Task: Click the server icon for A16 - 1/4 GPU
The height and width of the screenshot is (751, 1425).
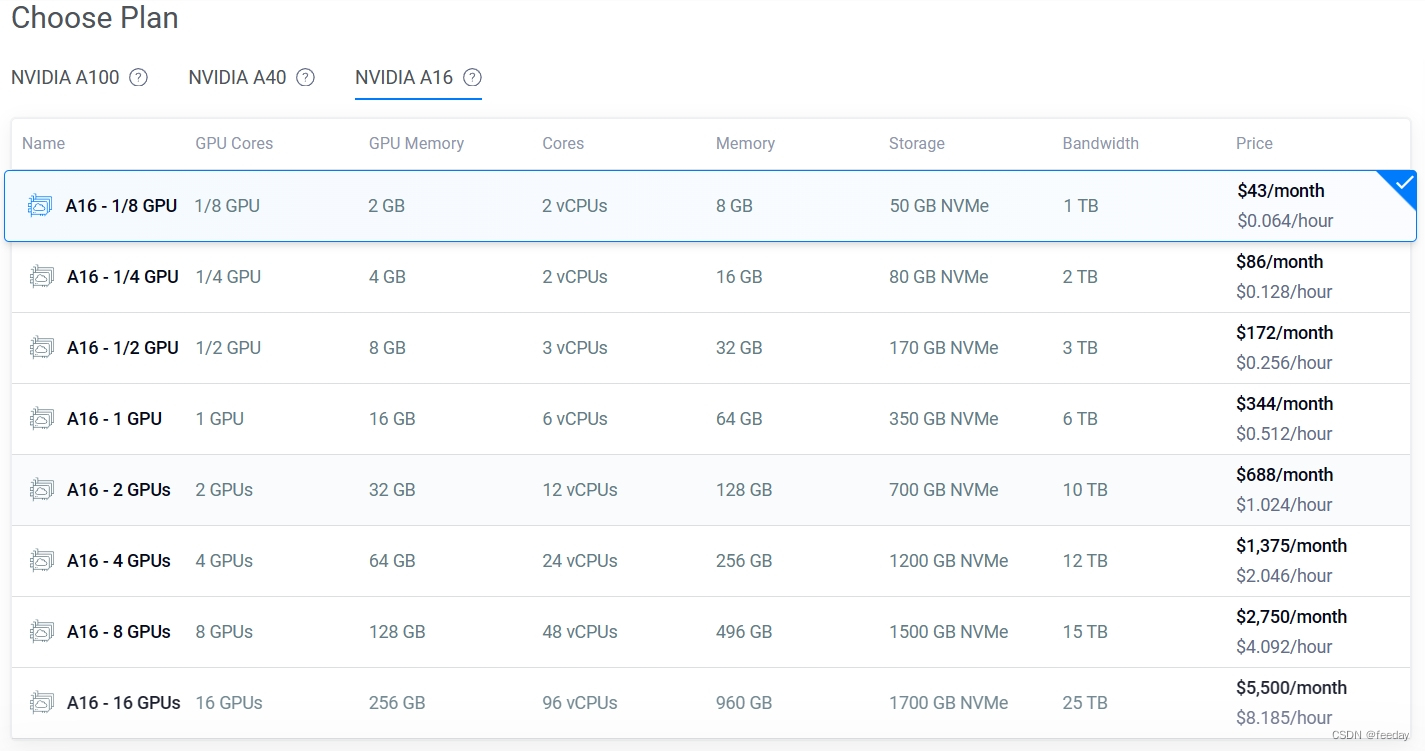Action: 41,277
